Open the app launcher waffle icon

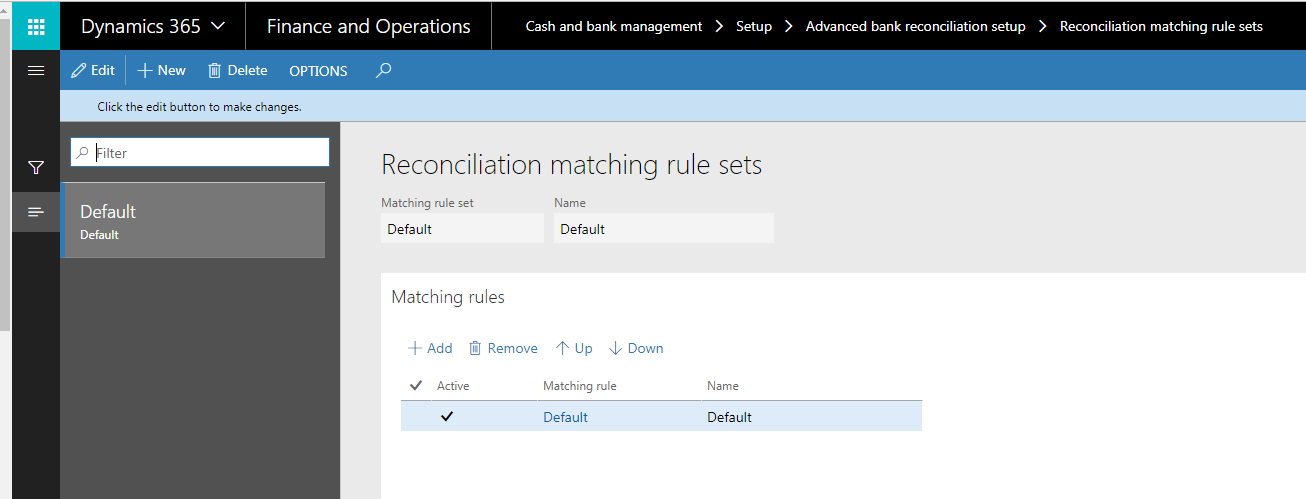tap(36, 27)
